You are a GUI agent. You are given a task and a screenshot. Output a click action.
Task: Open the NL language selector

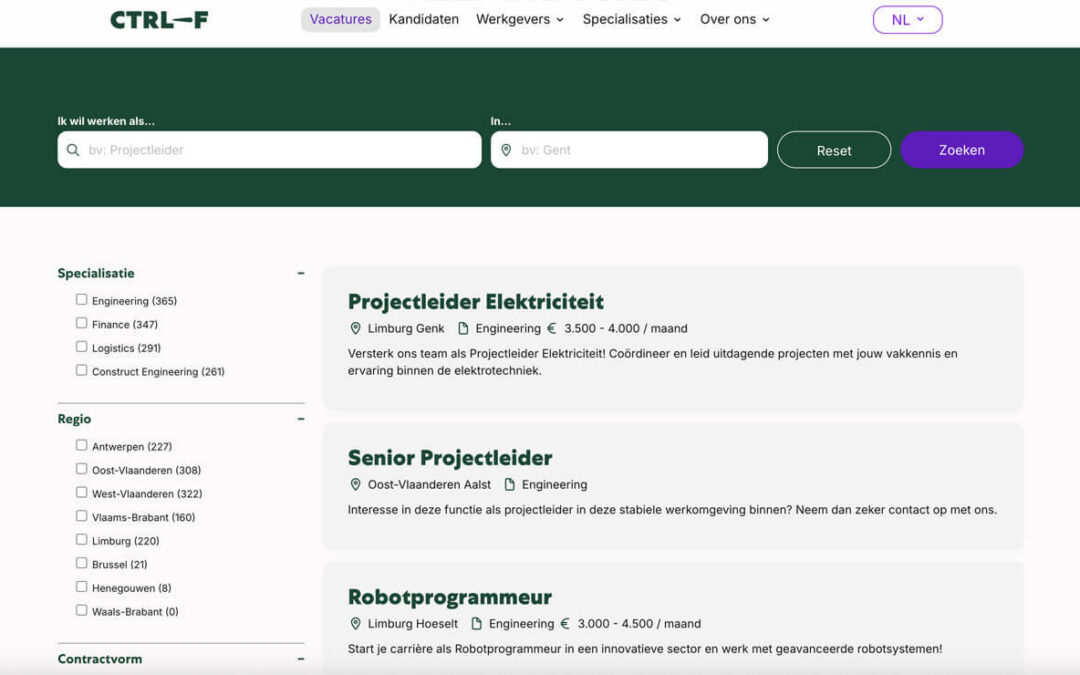[907, 20]
